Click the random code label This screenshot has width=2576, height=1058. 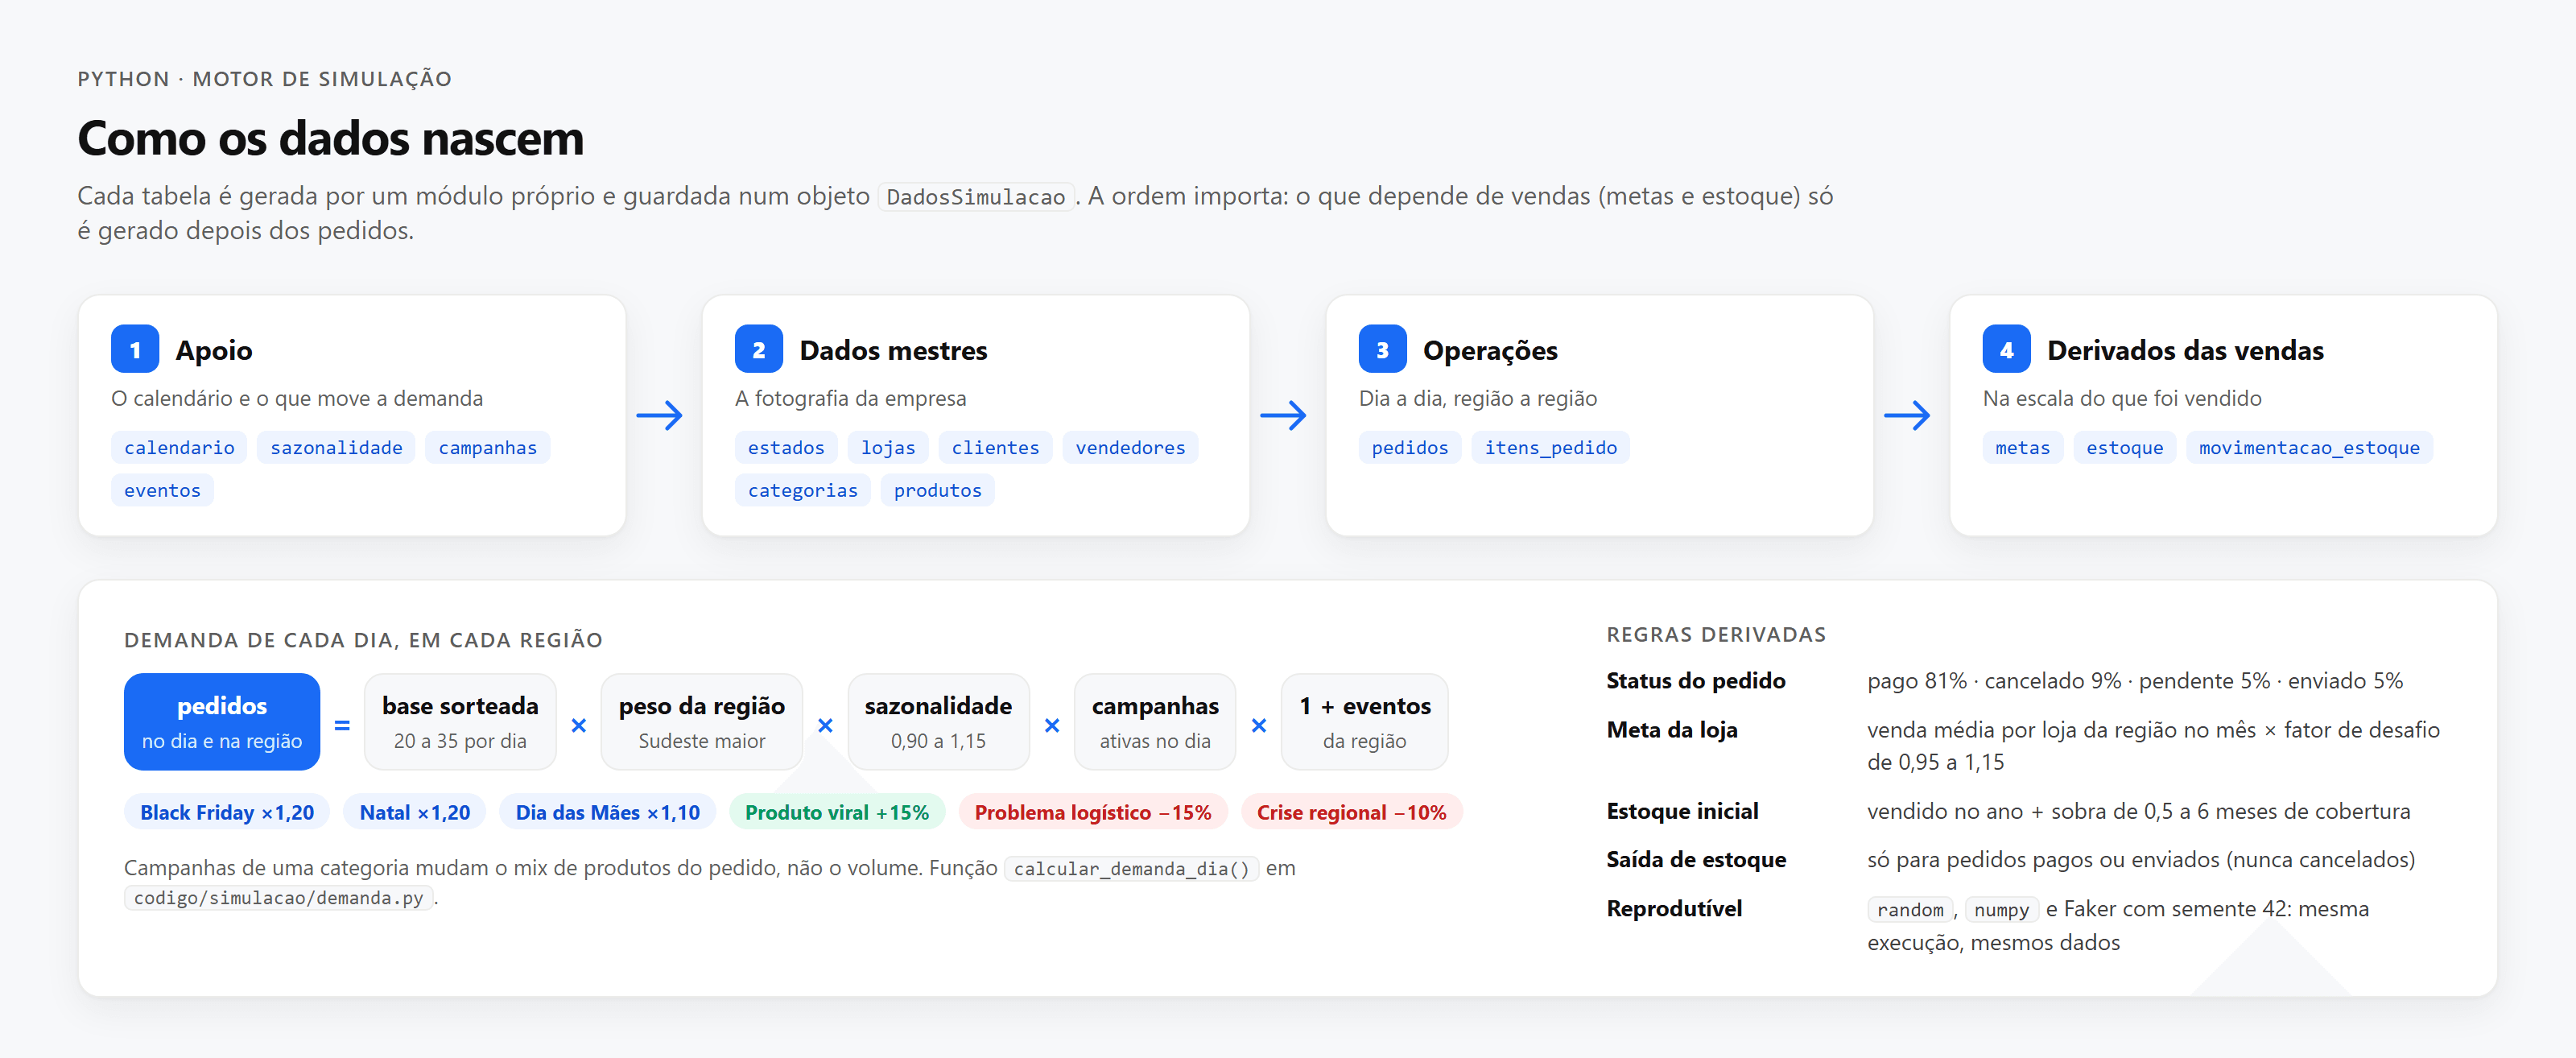click(x=1909, y=909)
